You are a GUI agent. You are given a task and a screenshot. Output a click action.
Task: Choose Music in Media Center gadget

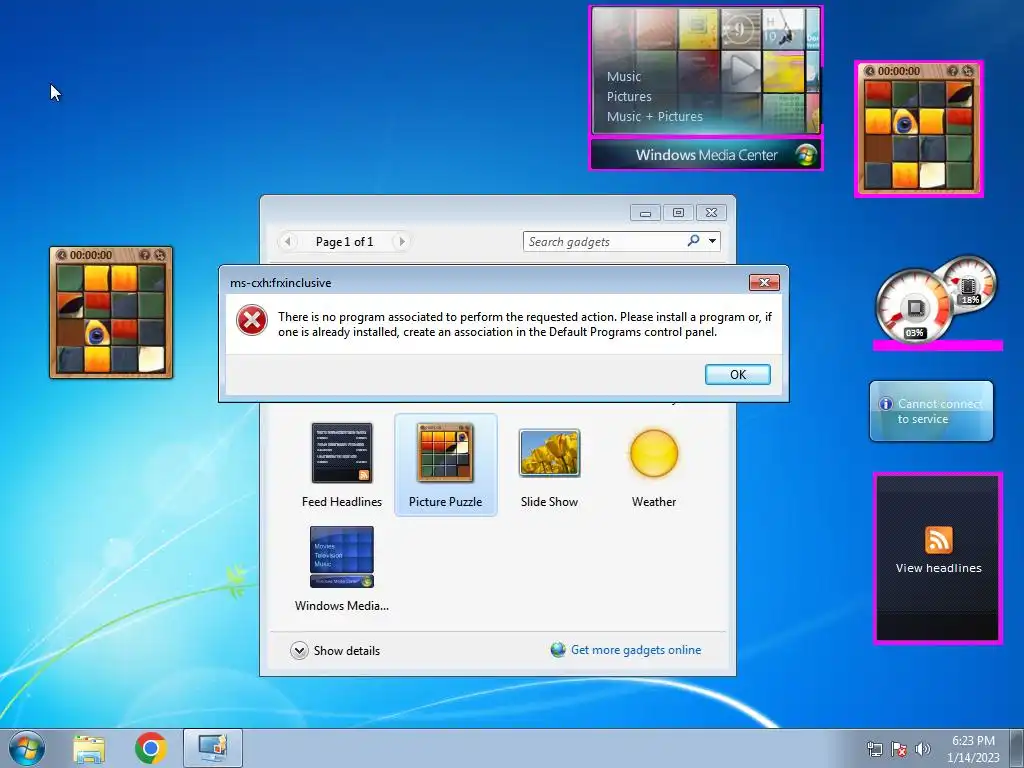[624, 76]
